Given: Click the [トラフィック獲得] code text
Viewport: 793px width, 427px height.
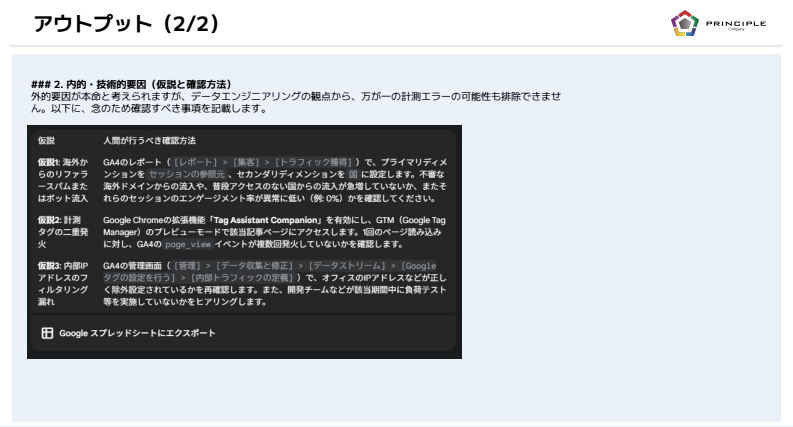Looking at the screenshot, I should 314,162.
